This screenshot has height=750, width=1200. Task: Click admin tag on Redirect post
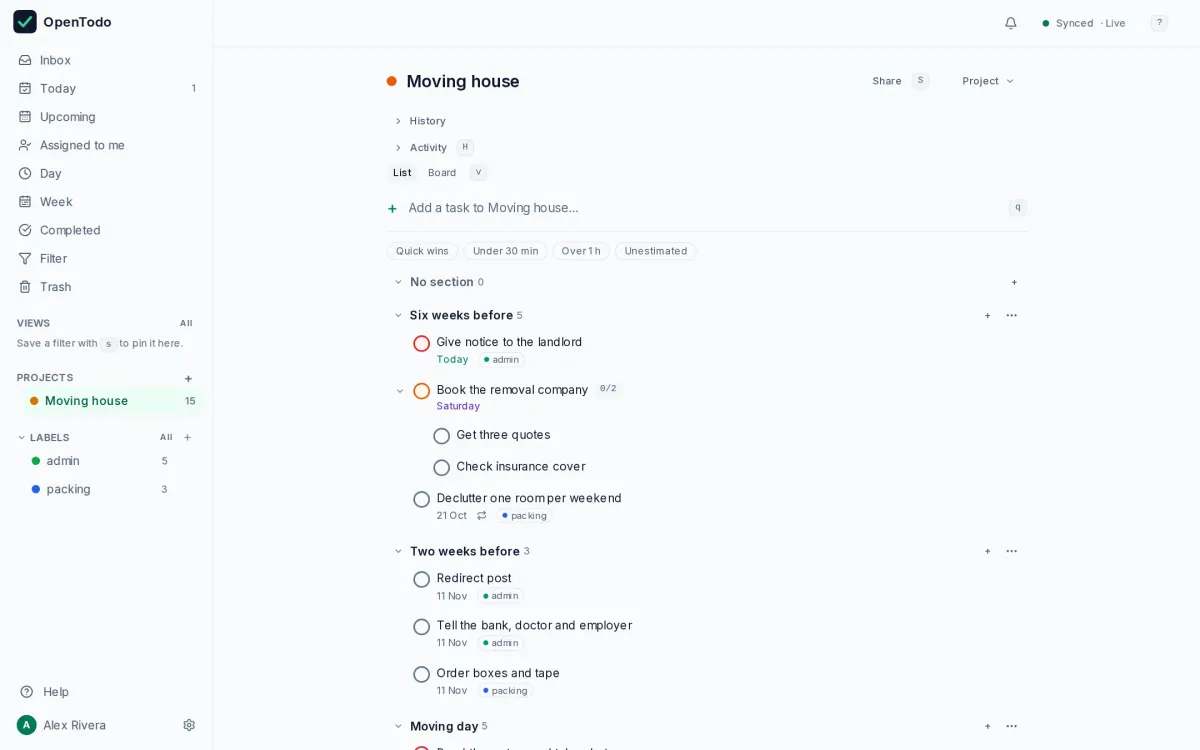coord(500,596)
